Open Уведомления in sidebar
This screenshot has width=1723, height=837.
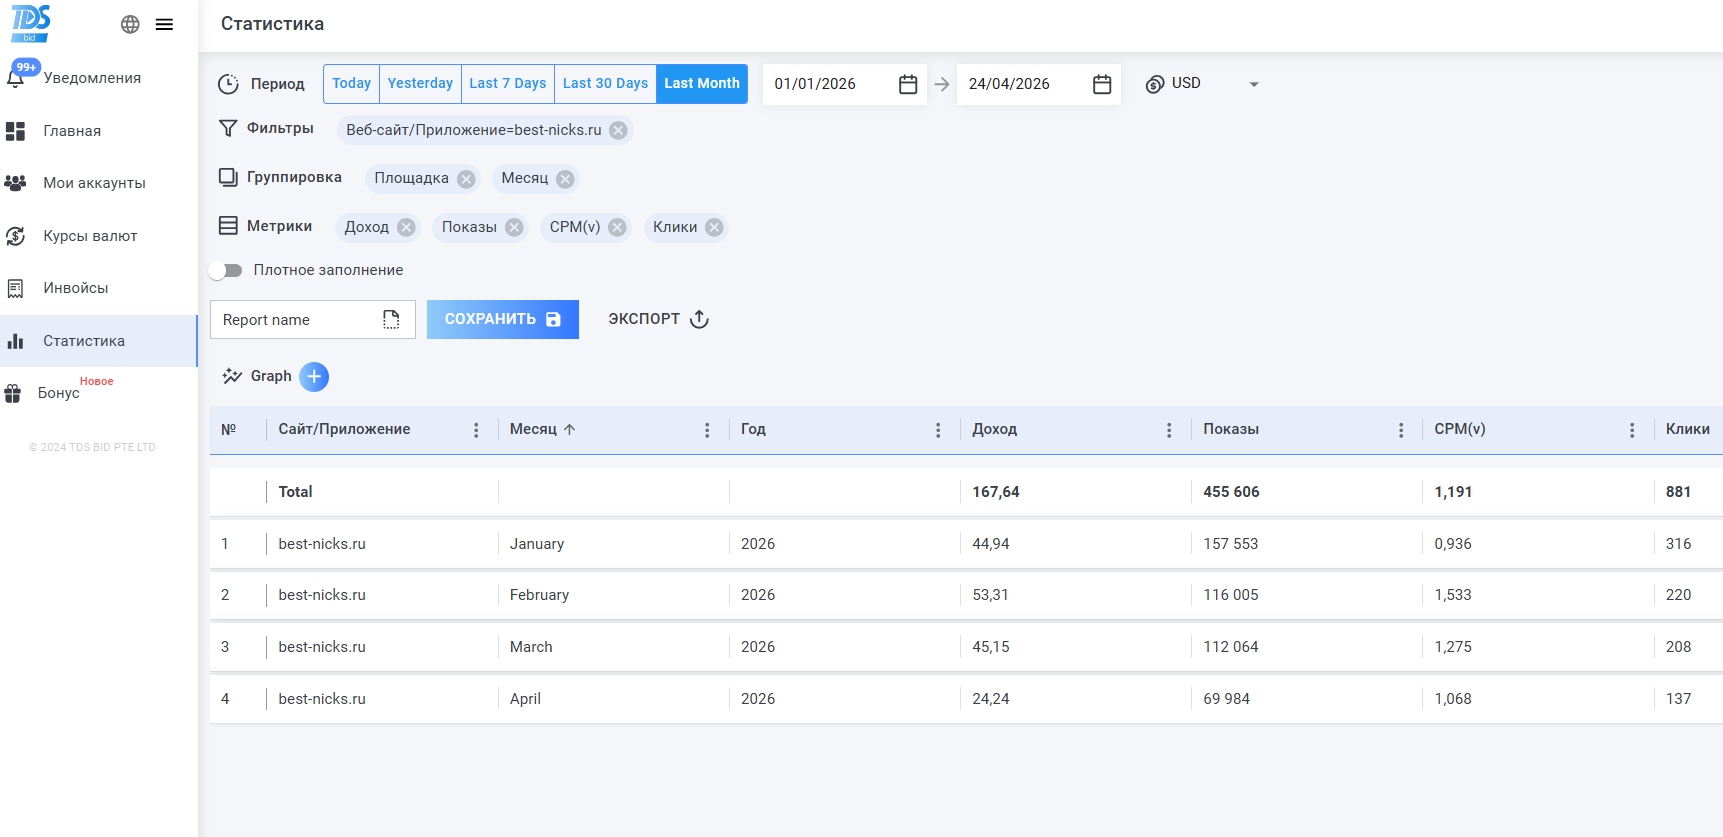pos(98,78)
